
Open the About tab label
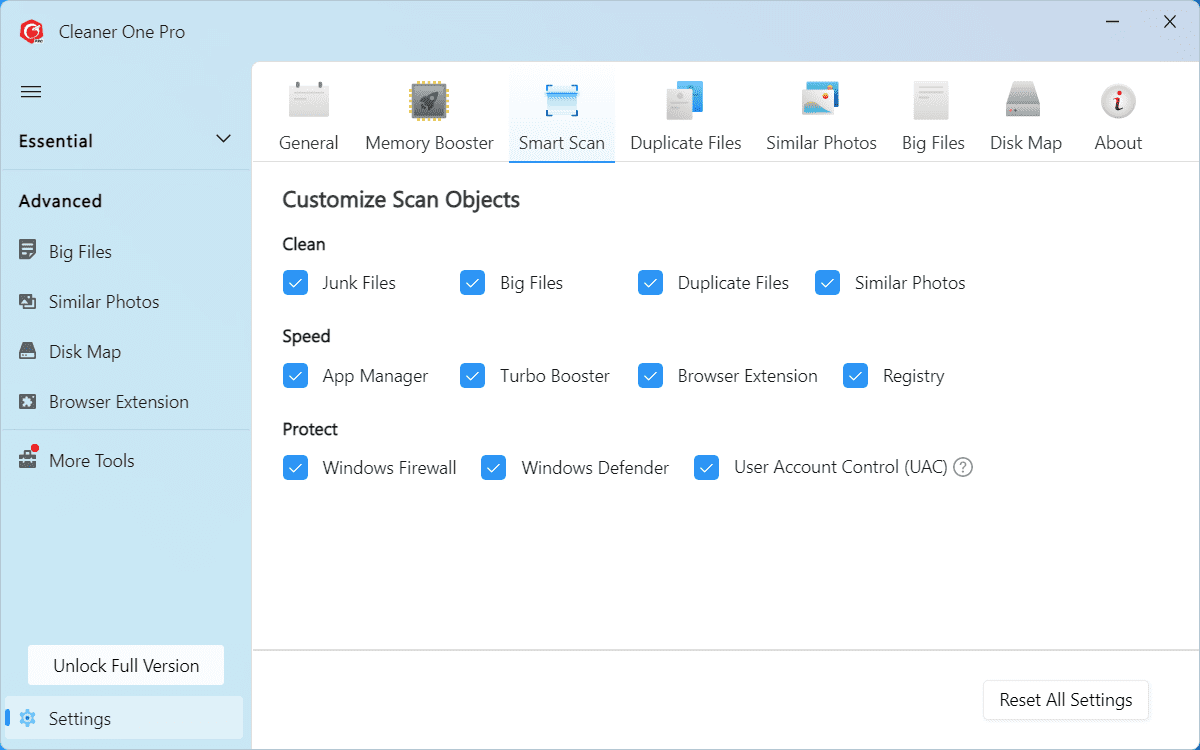click(1118, 143)
